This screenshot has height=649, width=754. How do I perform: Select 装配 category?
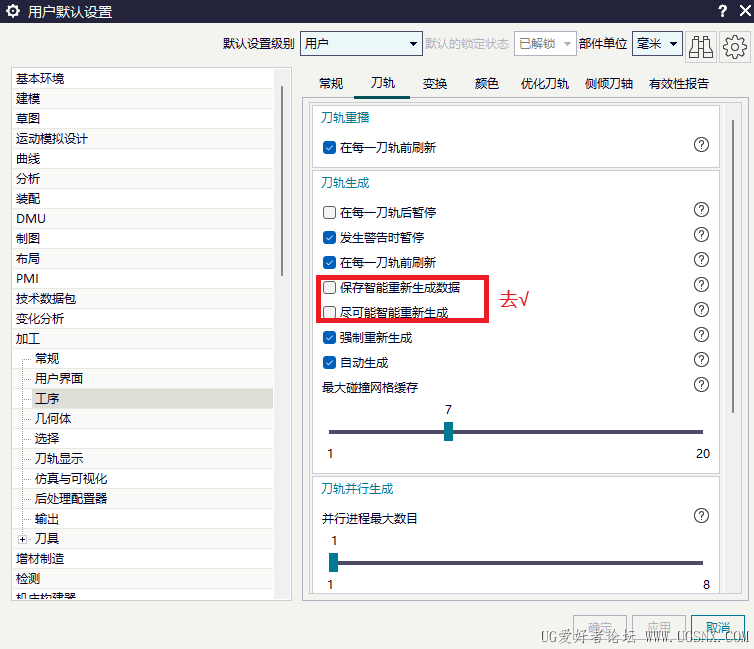pyautogui.click(x=143, y=199)
